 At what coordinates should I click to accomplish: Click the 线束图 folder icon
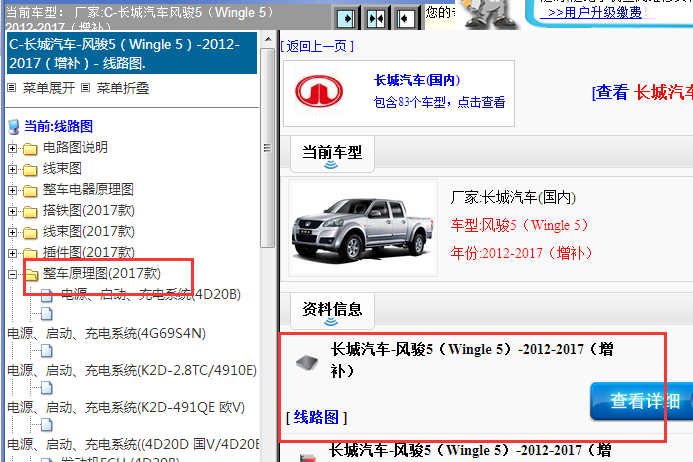[30, 170]
